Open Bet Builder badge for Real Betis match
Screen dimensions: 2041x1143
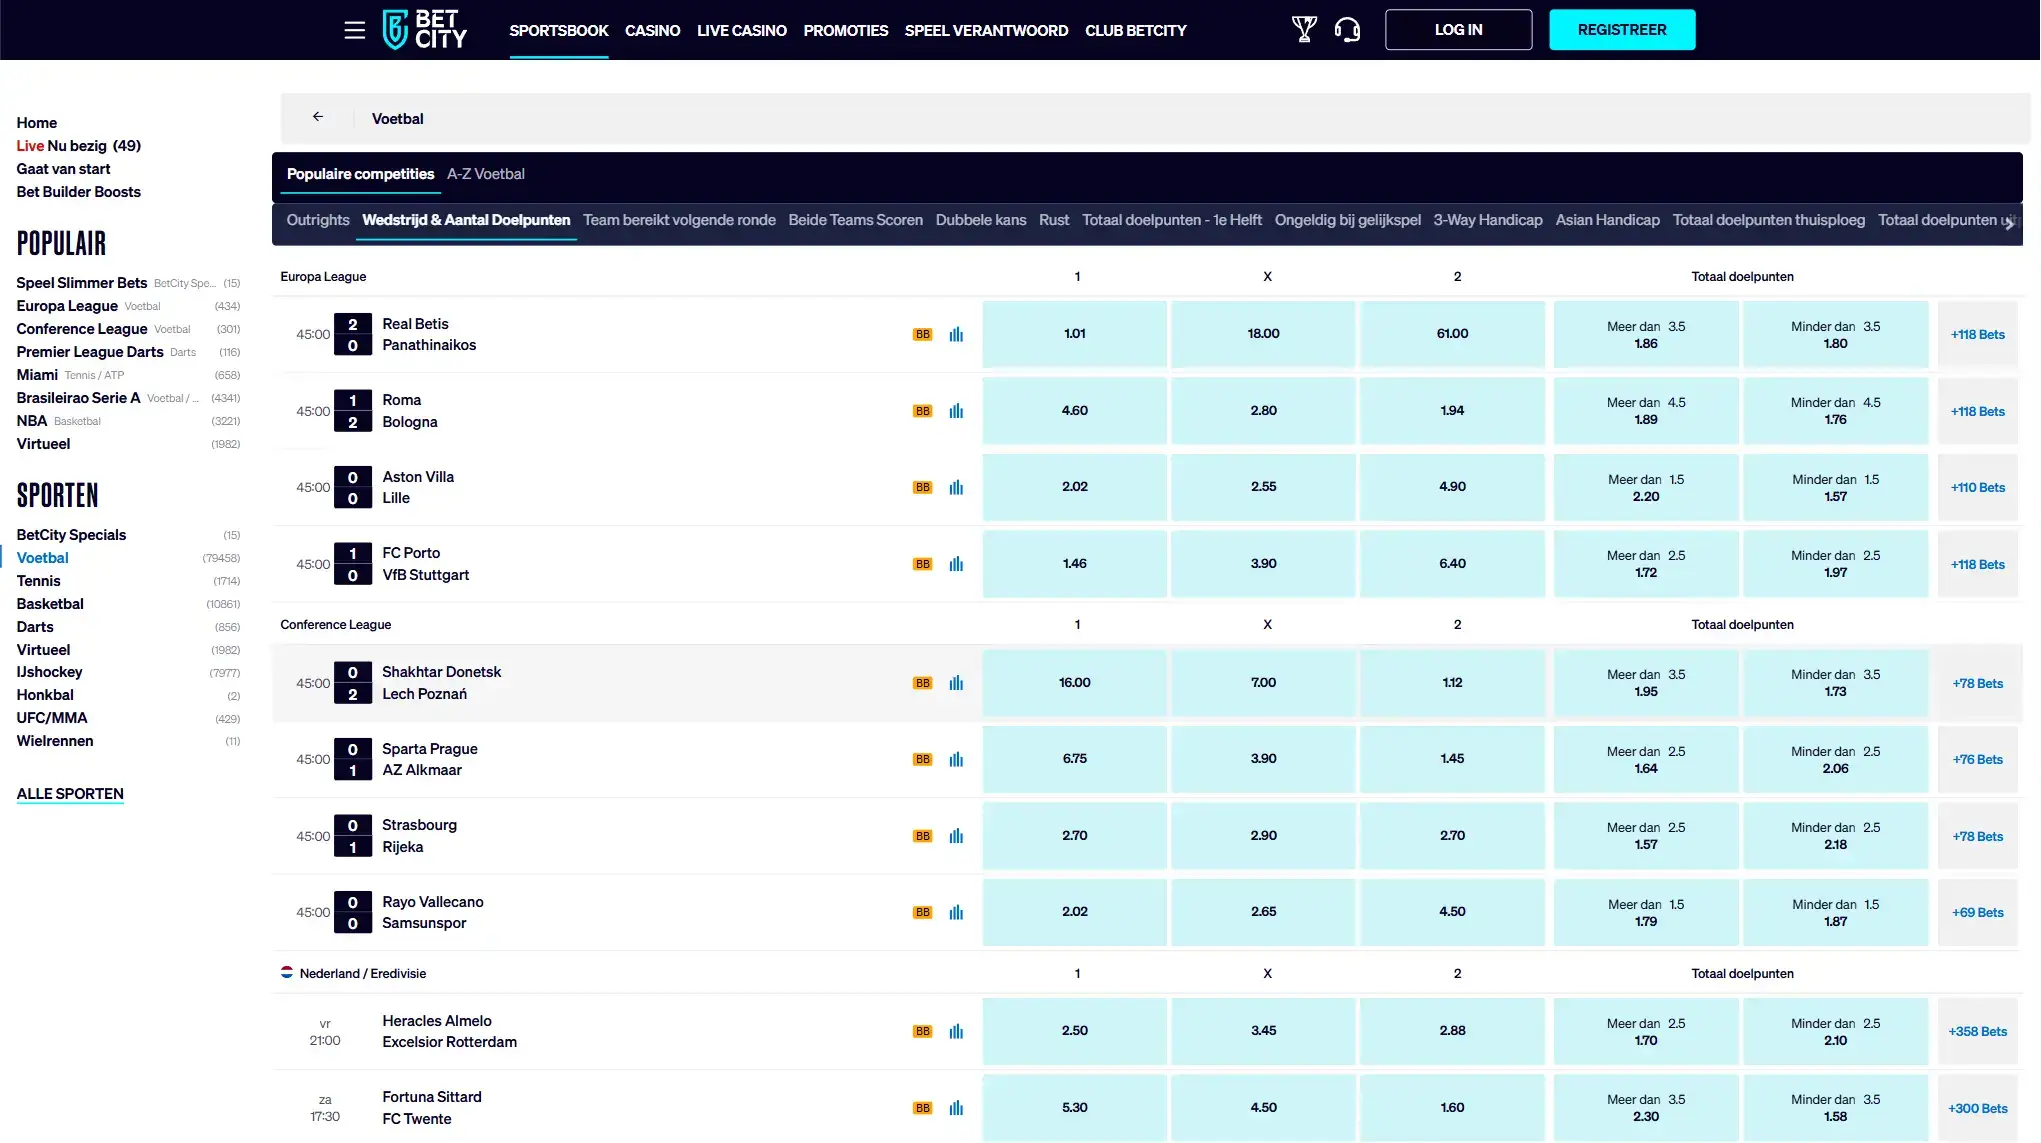(922, 335)
